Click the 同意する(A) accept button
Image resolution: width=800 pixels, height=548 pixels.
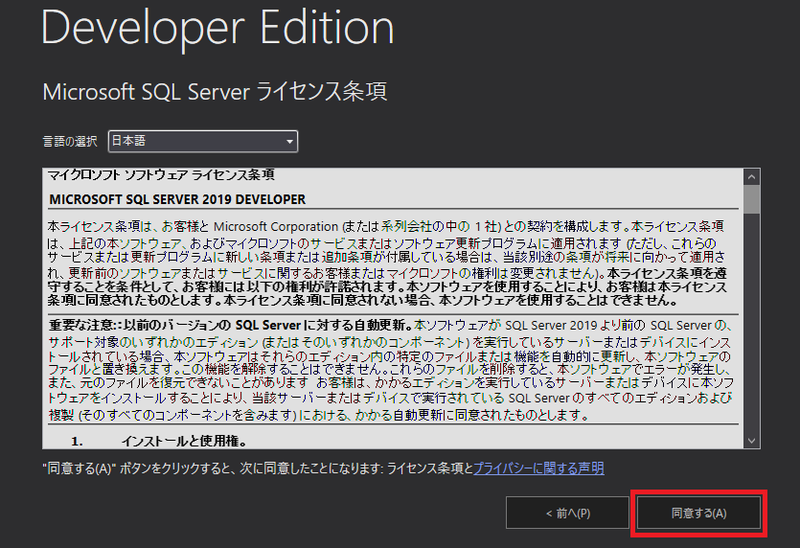[698, 513]
